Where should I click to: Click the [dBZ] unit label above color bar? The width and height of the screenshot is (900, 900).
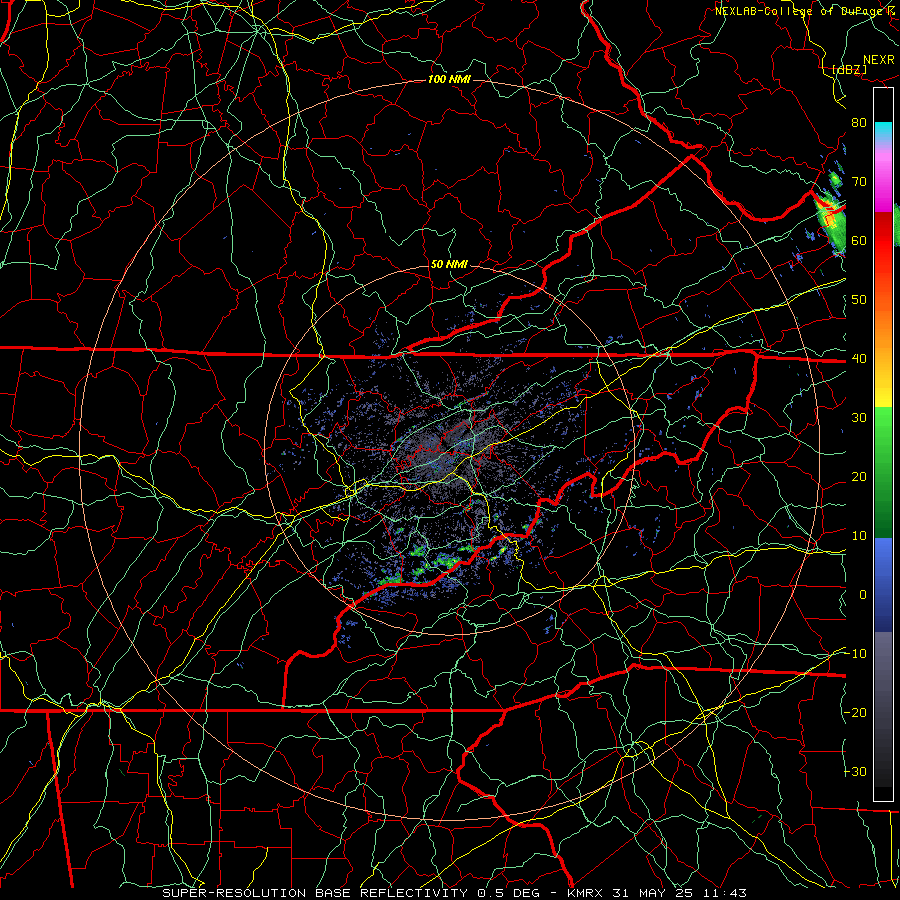click(849, 69)
